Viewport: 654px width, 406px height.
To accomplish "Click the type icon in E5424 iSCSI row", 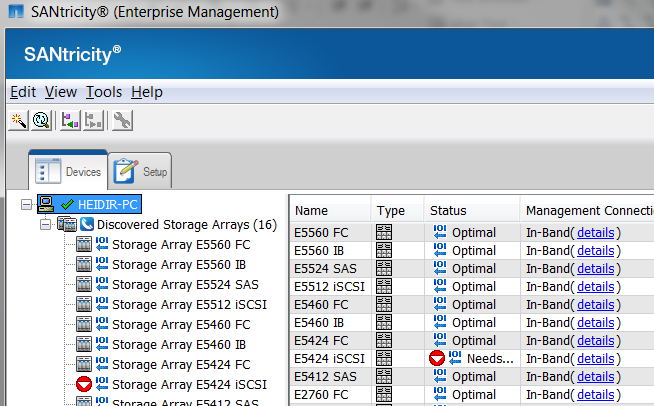I will 384,358.
